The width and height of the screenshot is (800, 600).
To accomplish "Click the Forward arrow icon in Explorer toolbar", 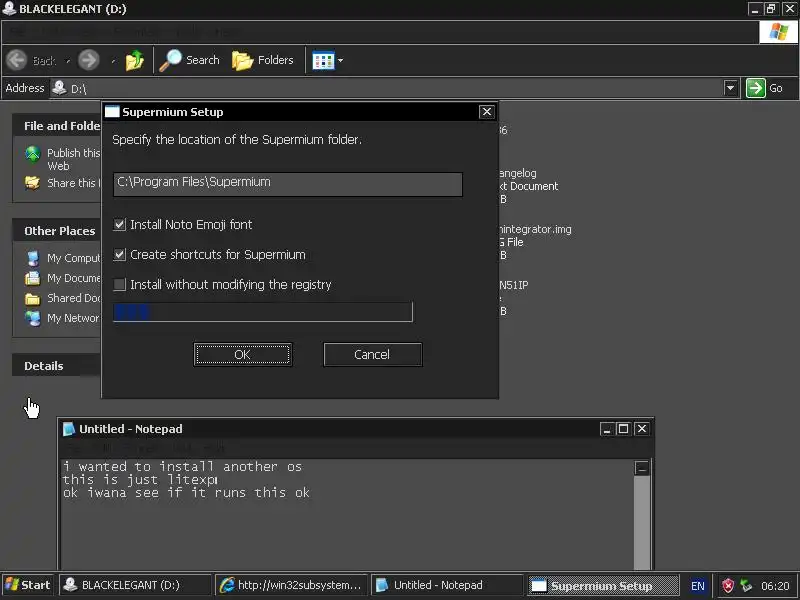I will (89, 60).
